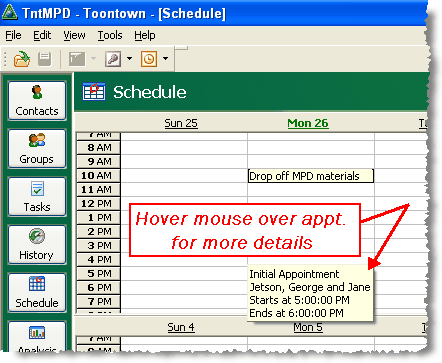The image size is (442, 363).
Task: Click the Sun 25 day header link
Action: click(x=181, y=123)
